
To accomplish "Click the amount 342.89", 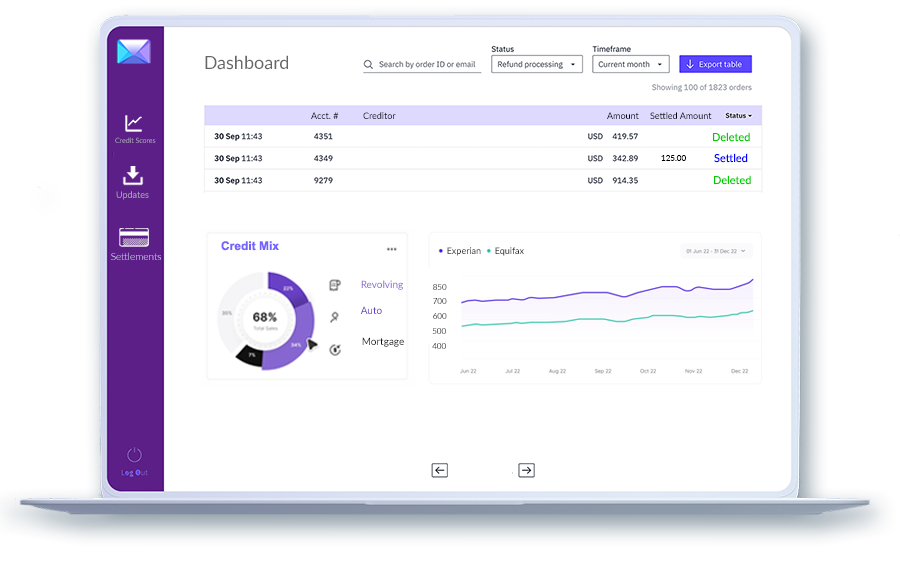I will pyautogui.click(x=625, y=158).
